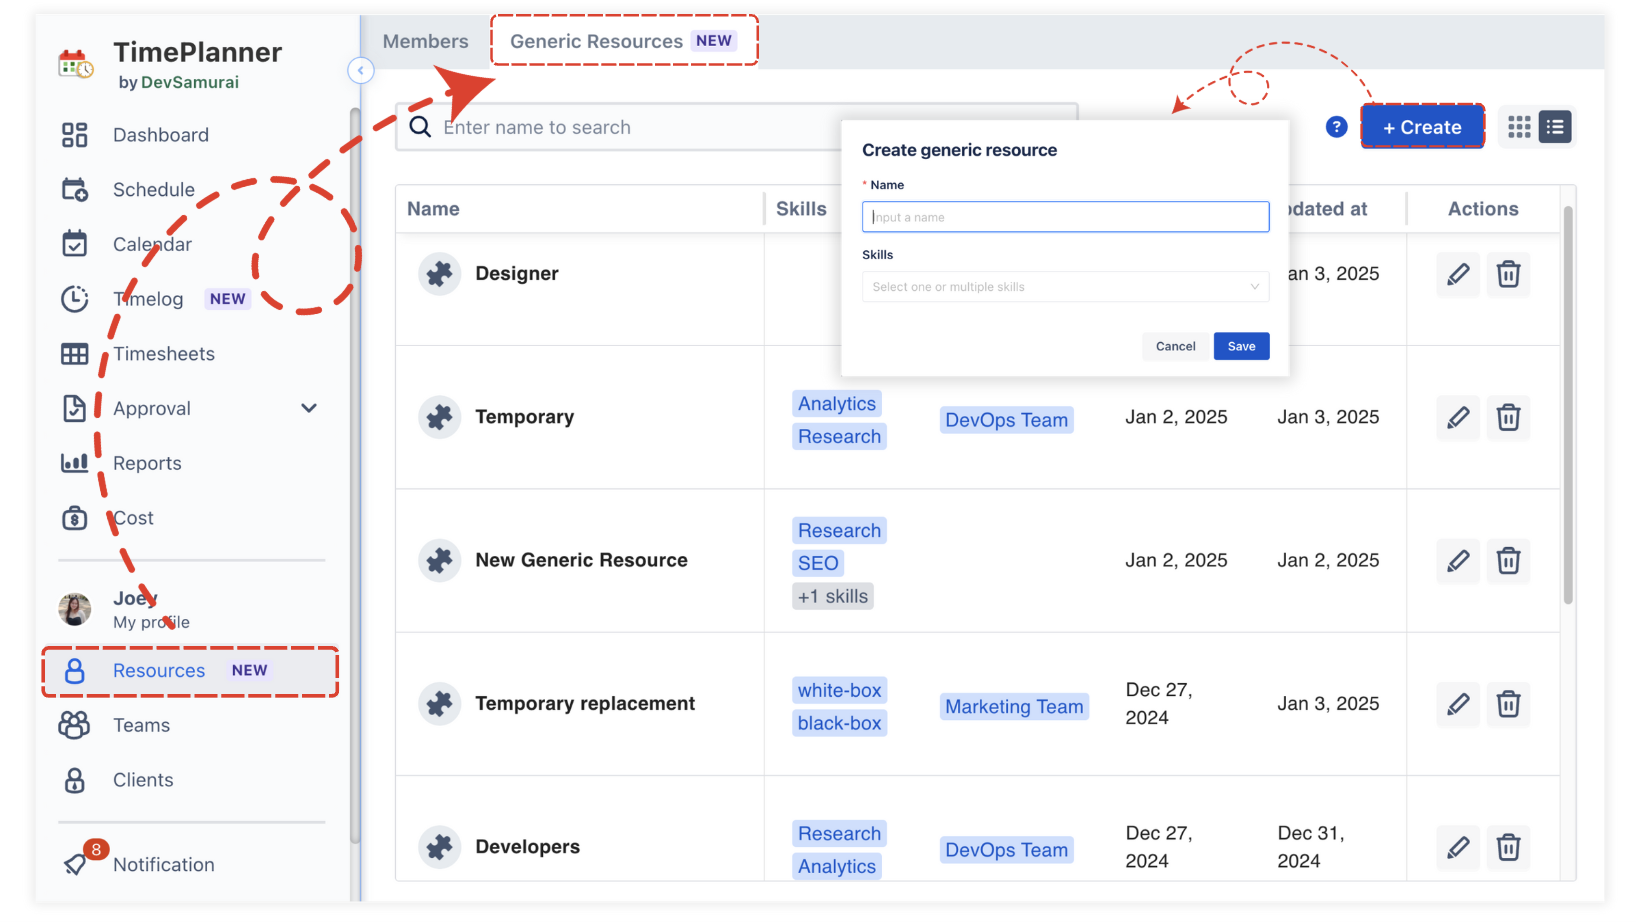Viewport: 1636px width, 922px height.
Task: Expand the Approval menu chevron
Action: point(309,408)
